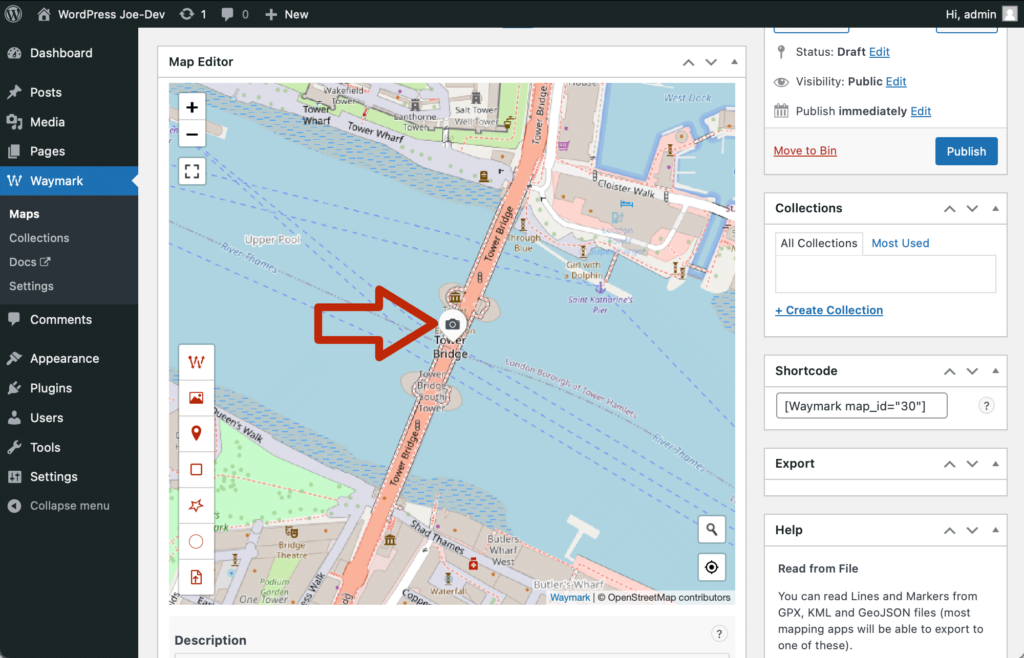Switch to the Most Used tab
This screenshot has height=658, width=1024.
(900, 243)
